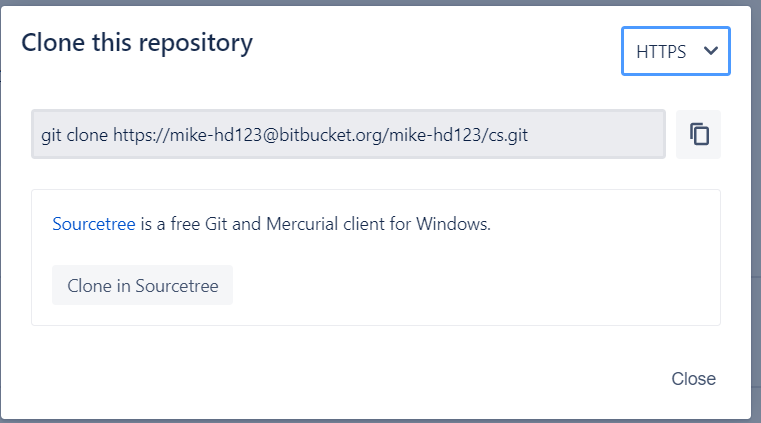The width and height of the screenshot is (761, 423).
Task: Select the git clone URL field
Action: click(348, 134)
